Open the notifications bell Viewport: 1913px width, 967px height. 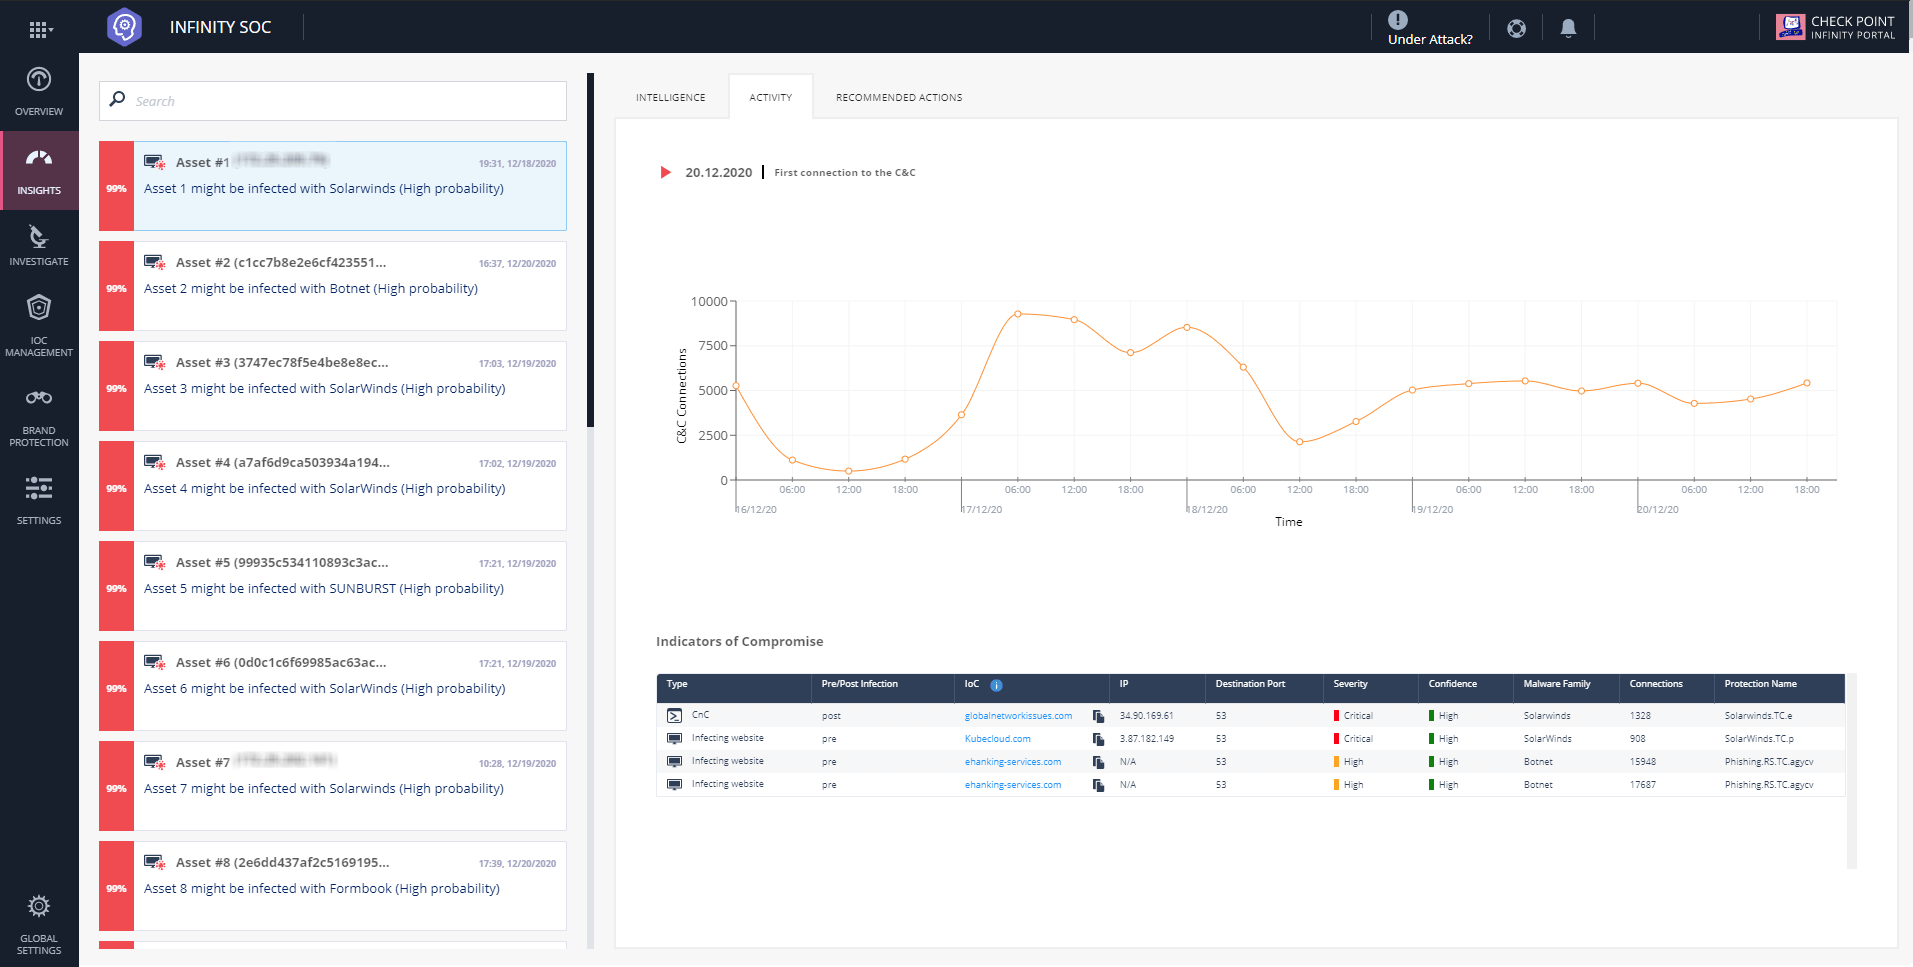point(1568,29)
